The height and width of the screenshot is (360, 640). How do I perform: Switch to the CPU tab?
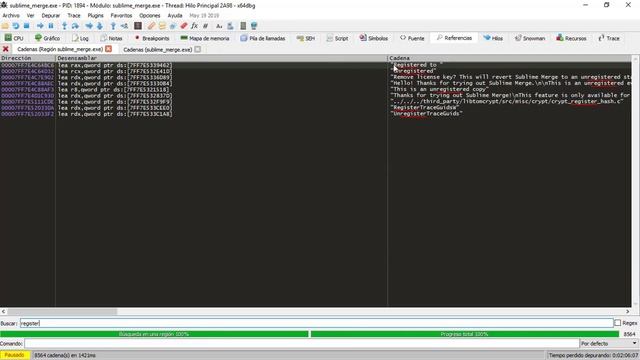point(14,38)
